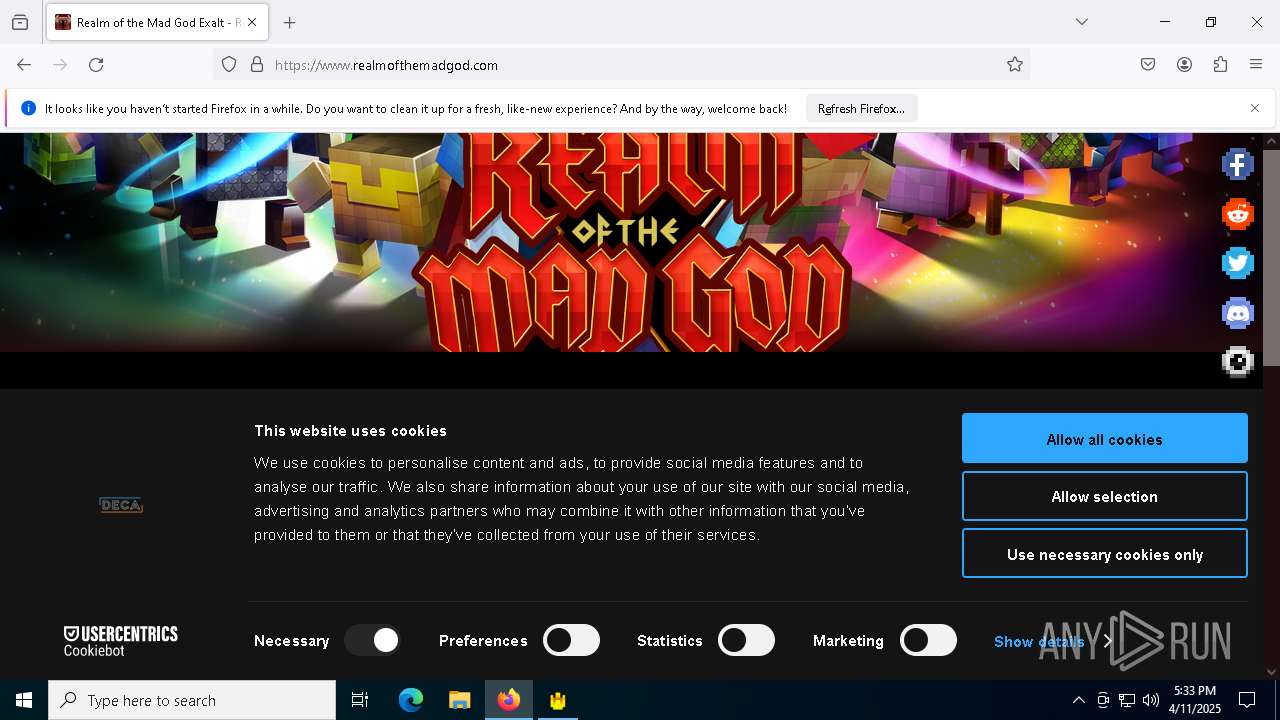The height and width of the screenshot is (720, 1280).
Task: Open the Reddit social link icon
Action: [1237, 214]
